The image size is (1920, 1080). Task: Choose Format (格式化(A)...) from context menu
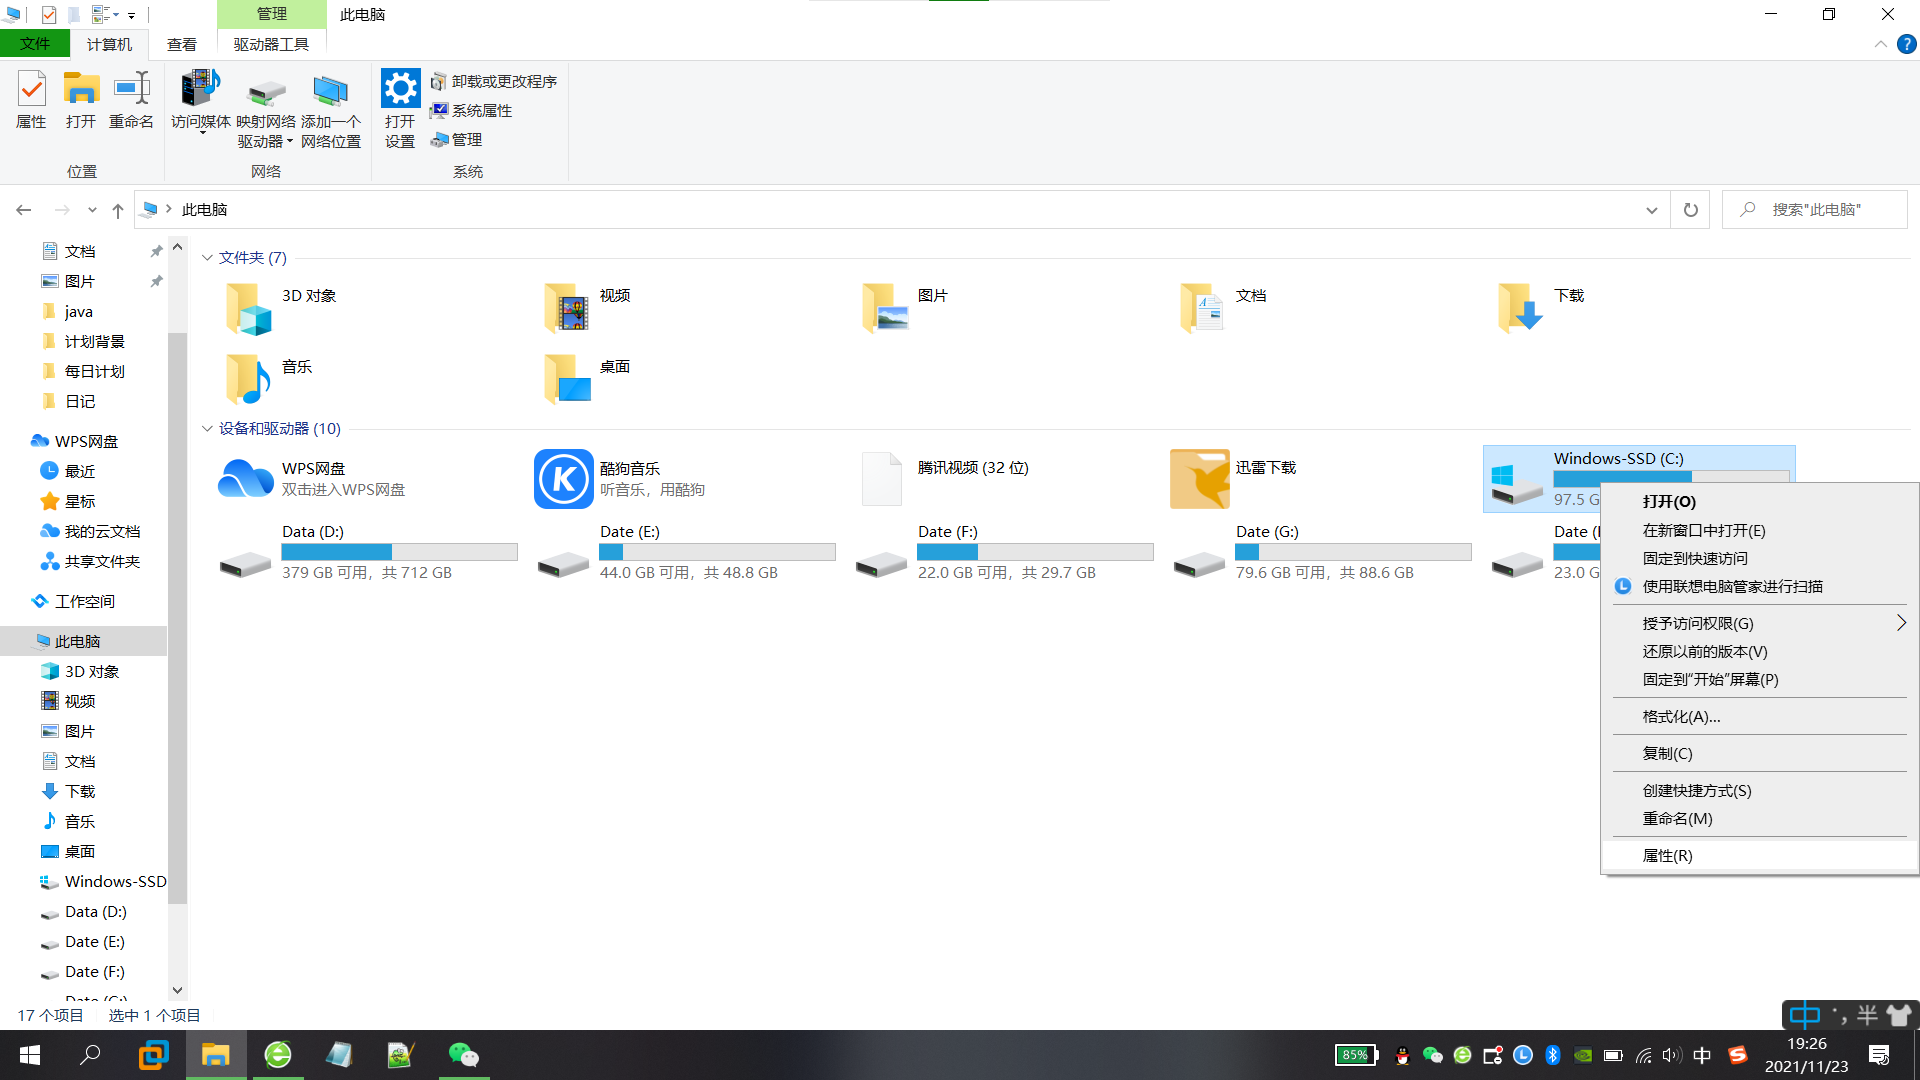point(1681,716)
